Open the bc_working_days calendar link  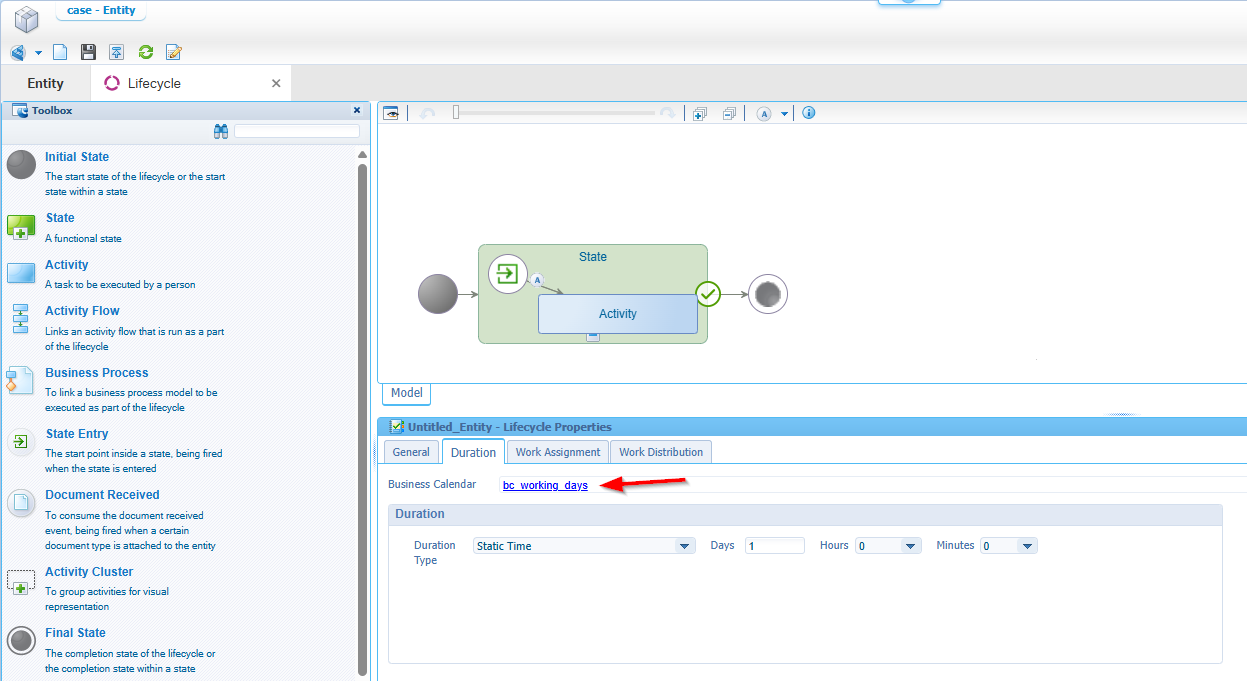(545, 485)
